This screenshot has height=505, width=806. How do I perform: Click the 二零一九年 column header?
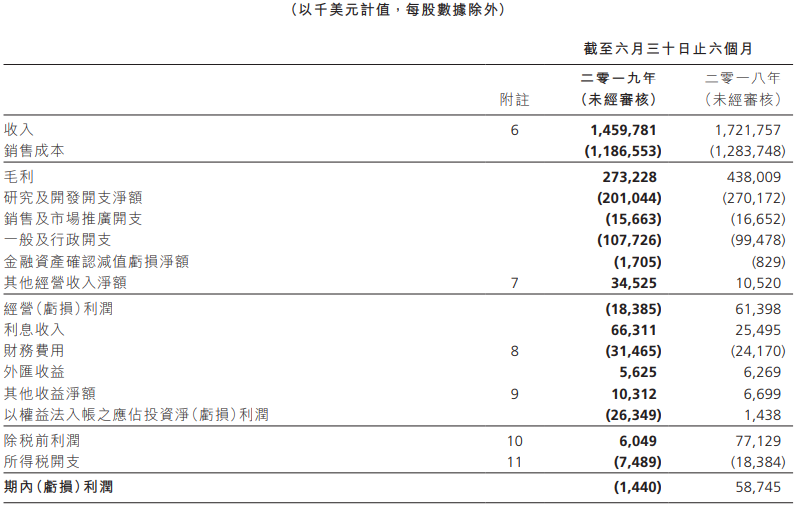(618, 78)
